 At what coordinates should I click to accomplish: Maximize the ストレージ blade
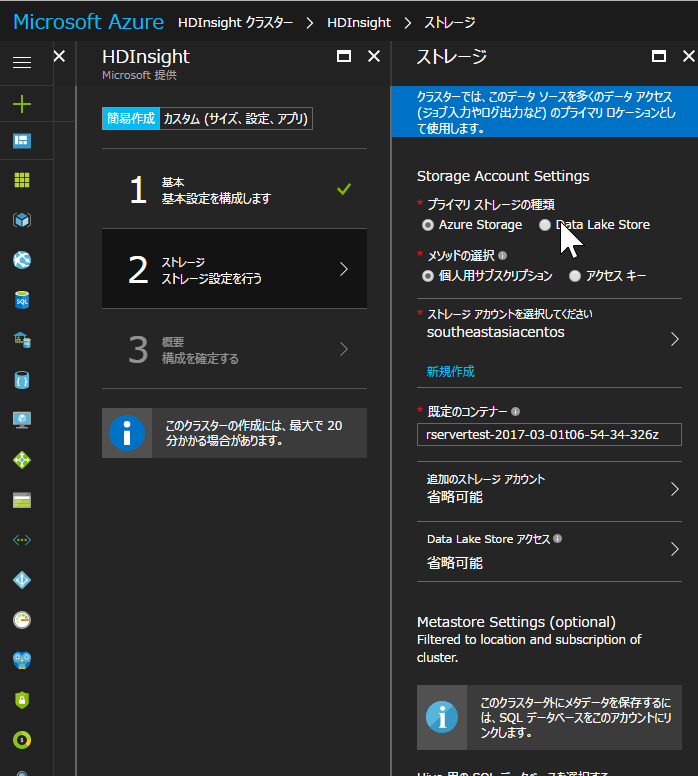pos(658,56)
